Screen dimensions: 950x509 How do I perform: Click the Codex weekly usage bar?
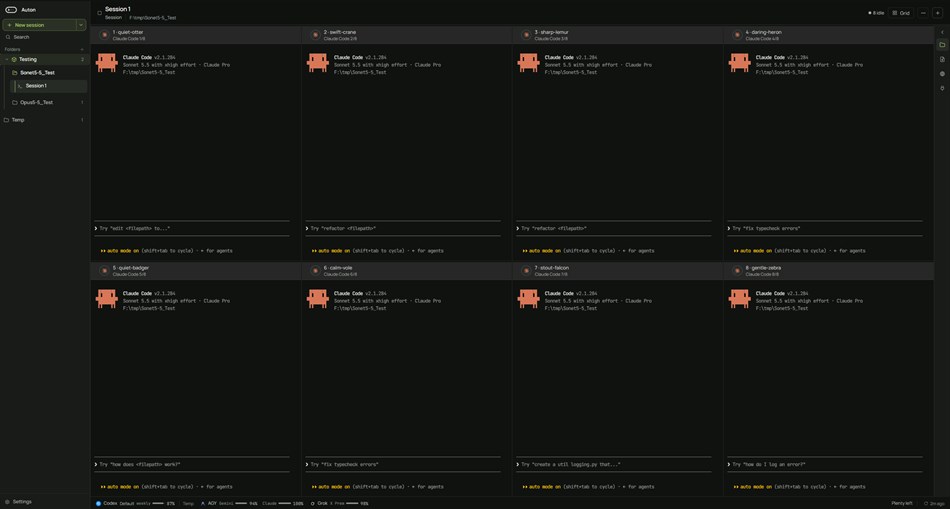pos(158,503)
